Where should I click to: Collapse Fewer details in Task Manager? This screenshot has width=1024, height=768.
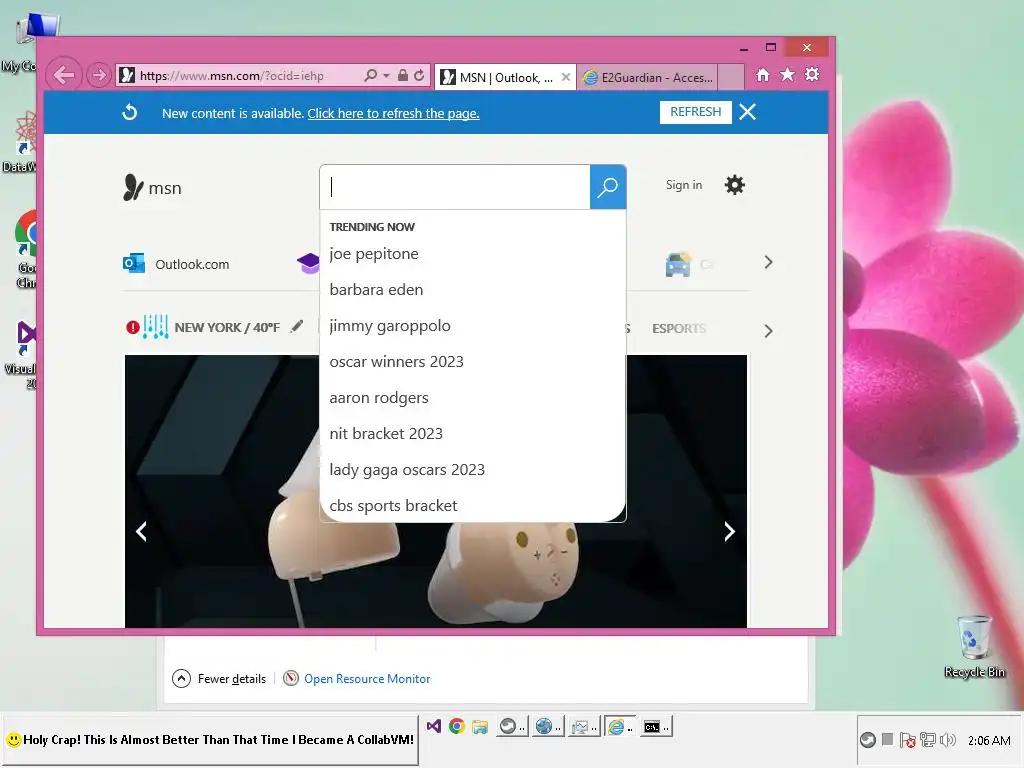coord(219,679)
